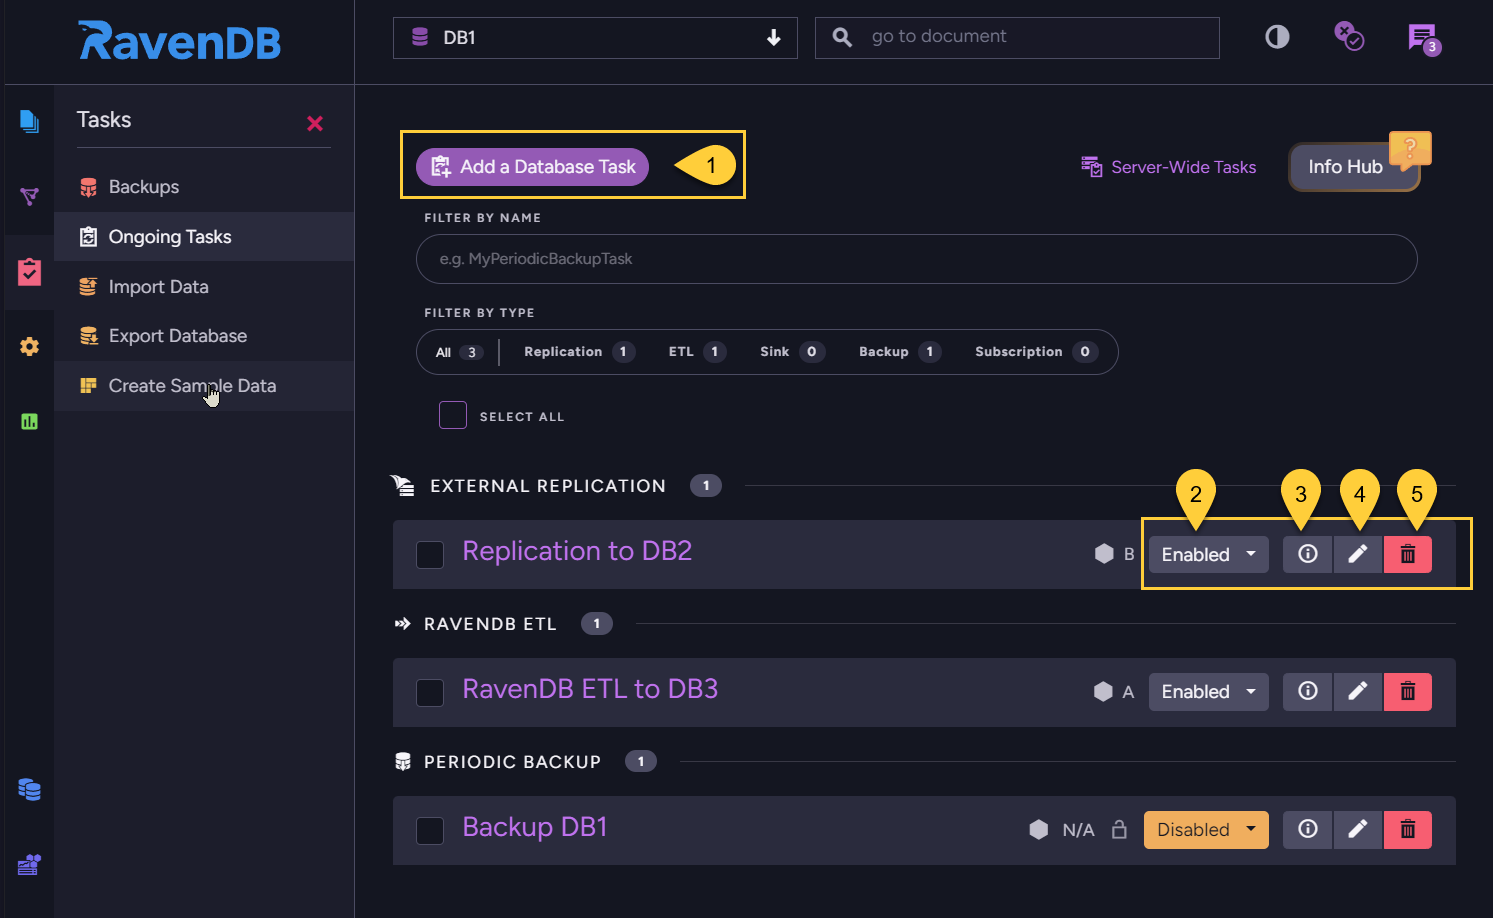The width and height of the screenshot is (1493, 918).
Task: Open Enabled state dropdown for RavenDB ETL to DB3
Action: [x=1208, y=691]
